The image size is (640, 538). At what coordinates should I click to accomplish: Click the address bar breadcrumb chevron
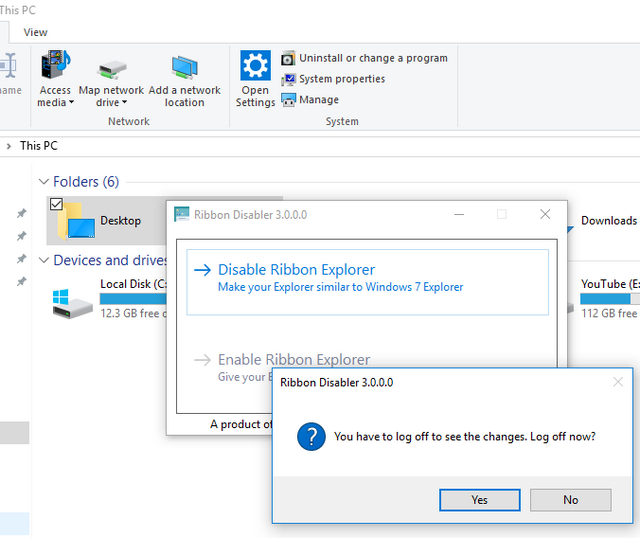(x=9, y=146)
